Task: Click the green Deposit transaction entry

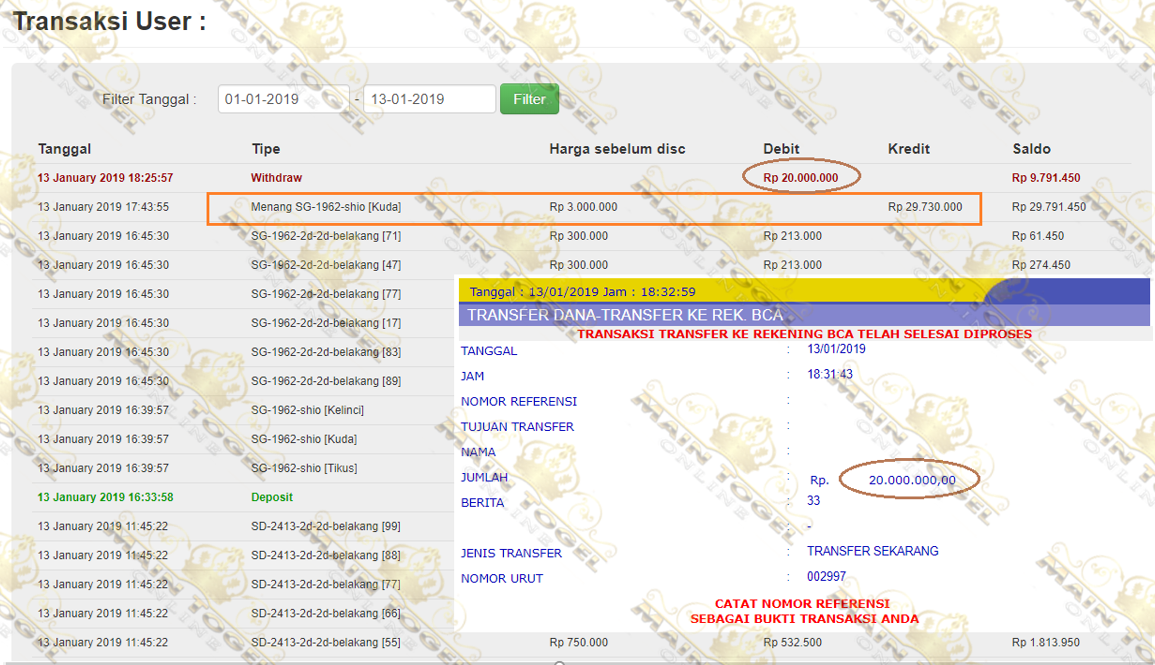Action: pyautogui.click(x=272, y=497)
